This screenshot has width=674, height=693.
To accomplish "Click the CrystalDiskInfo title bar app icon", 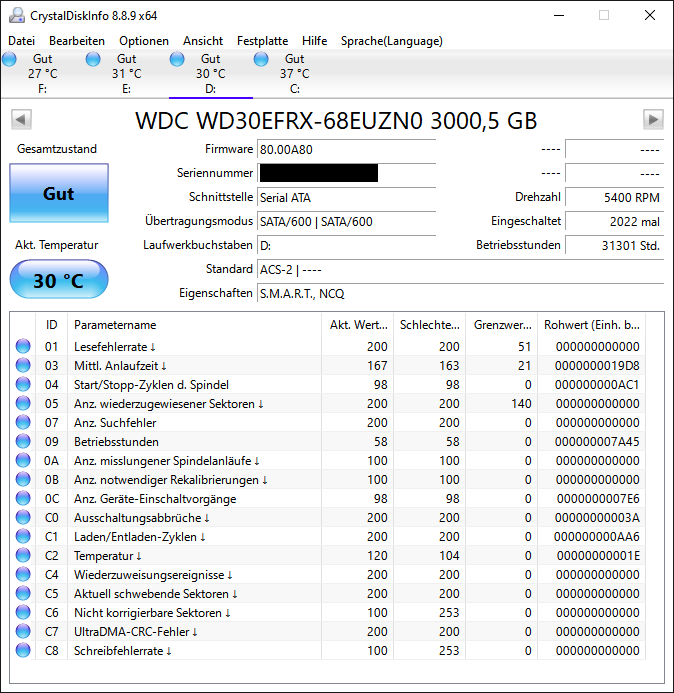I will click(17, 15).
